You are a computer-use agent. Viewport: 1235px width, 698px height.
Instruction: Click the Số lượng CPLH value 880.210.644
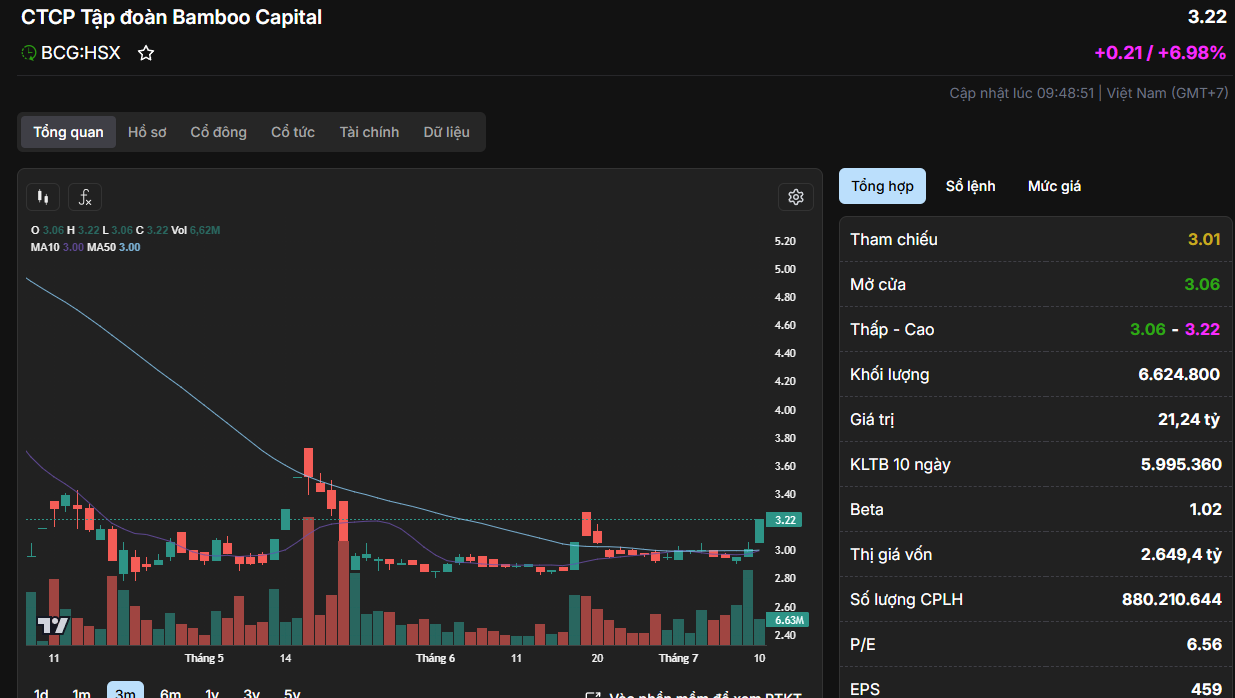click(1172, 599)
